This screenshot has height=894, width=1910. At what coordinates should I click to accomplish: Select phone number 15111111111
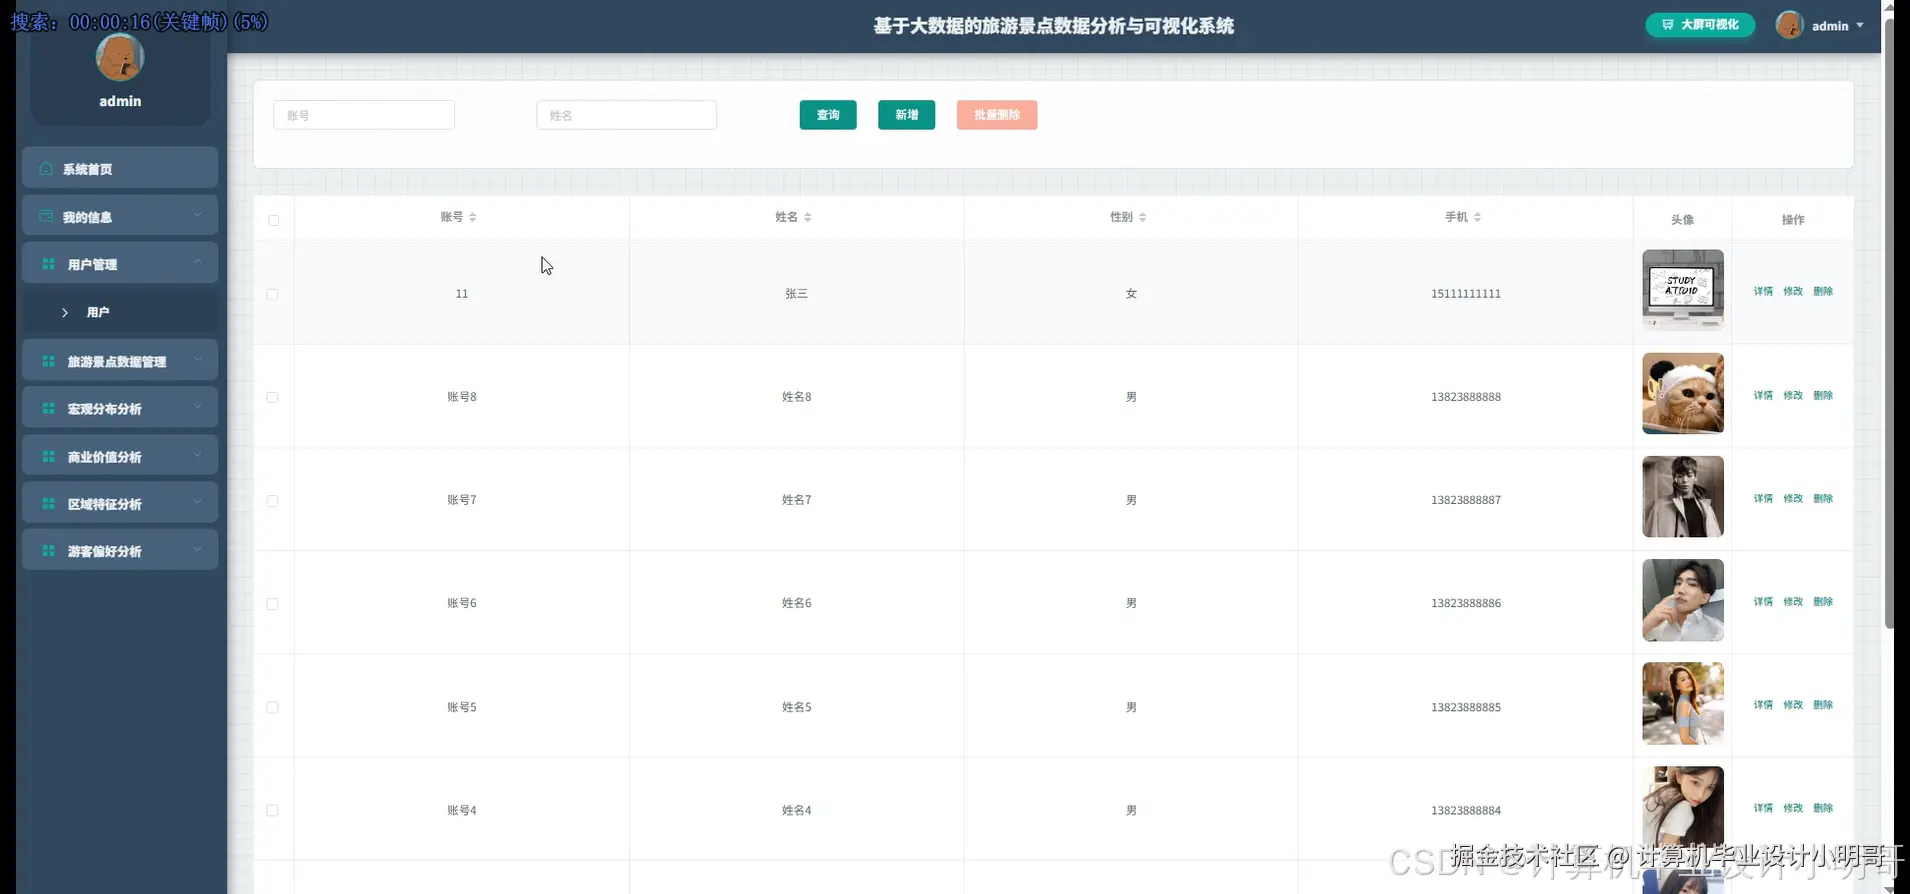point(1466,294)
